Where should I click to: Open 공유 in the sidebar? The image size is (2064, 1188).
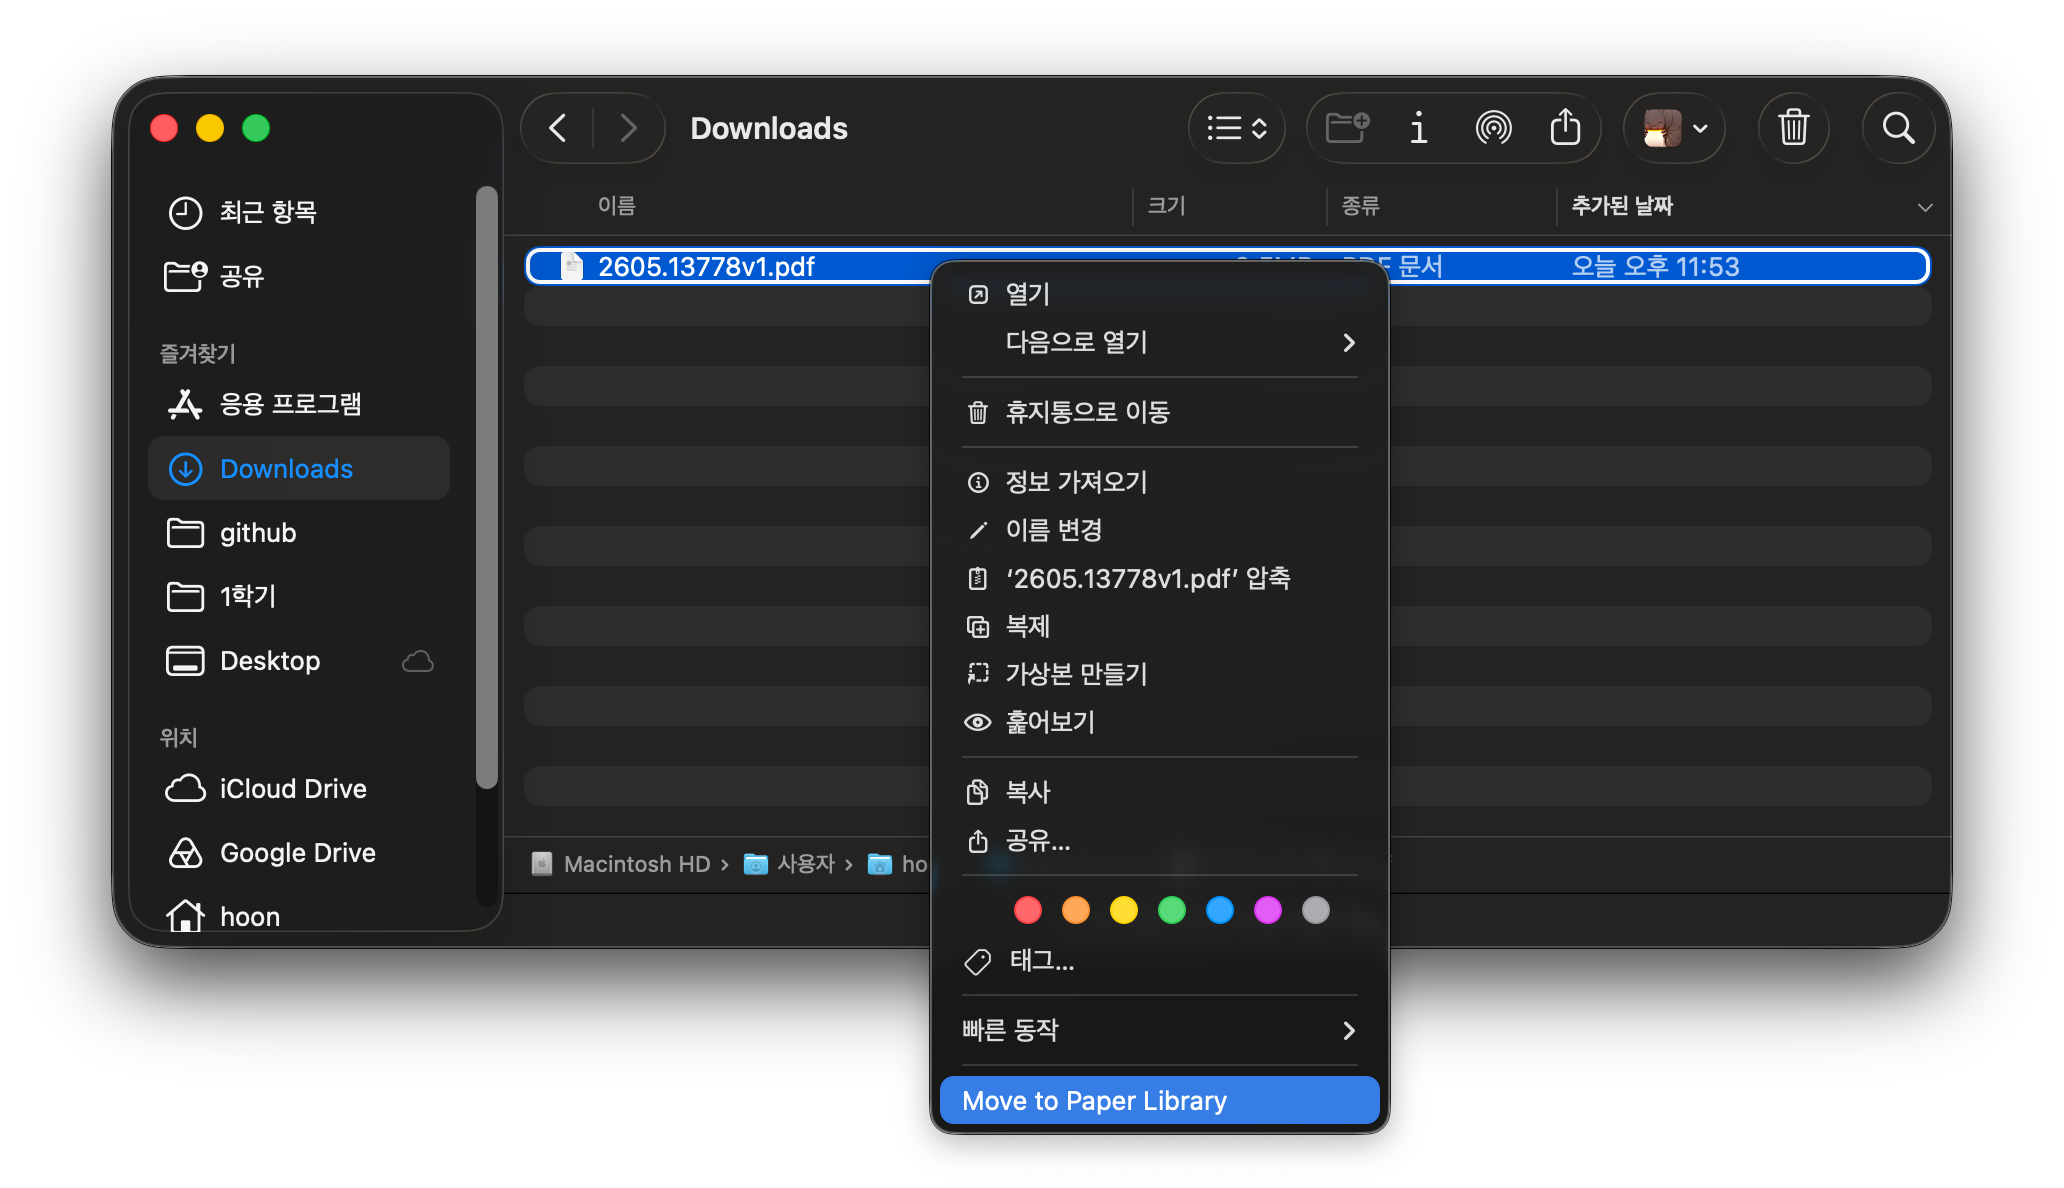tap(298, 276)
